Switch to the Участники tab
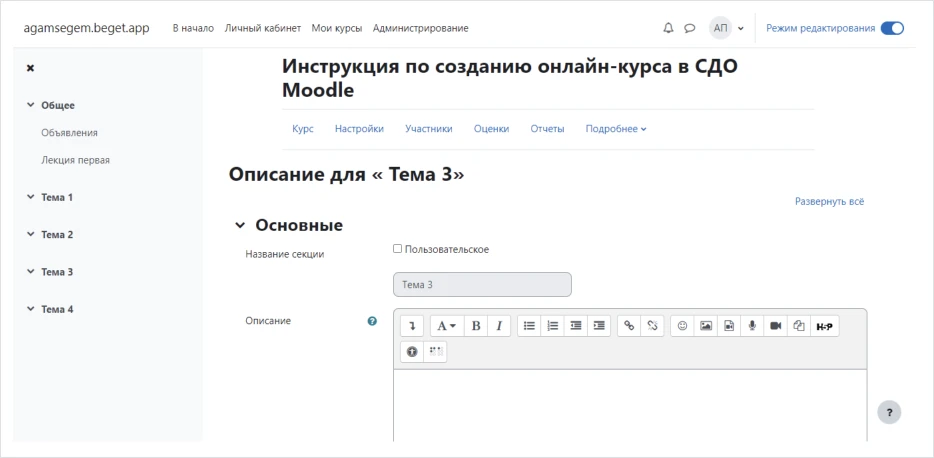The width and height of the screenshot is (934, 458). pos(429,129)
